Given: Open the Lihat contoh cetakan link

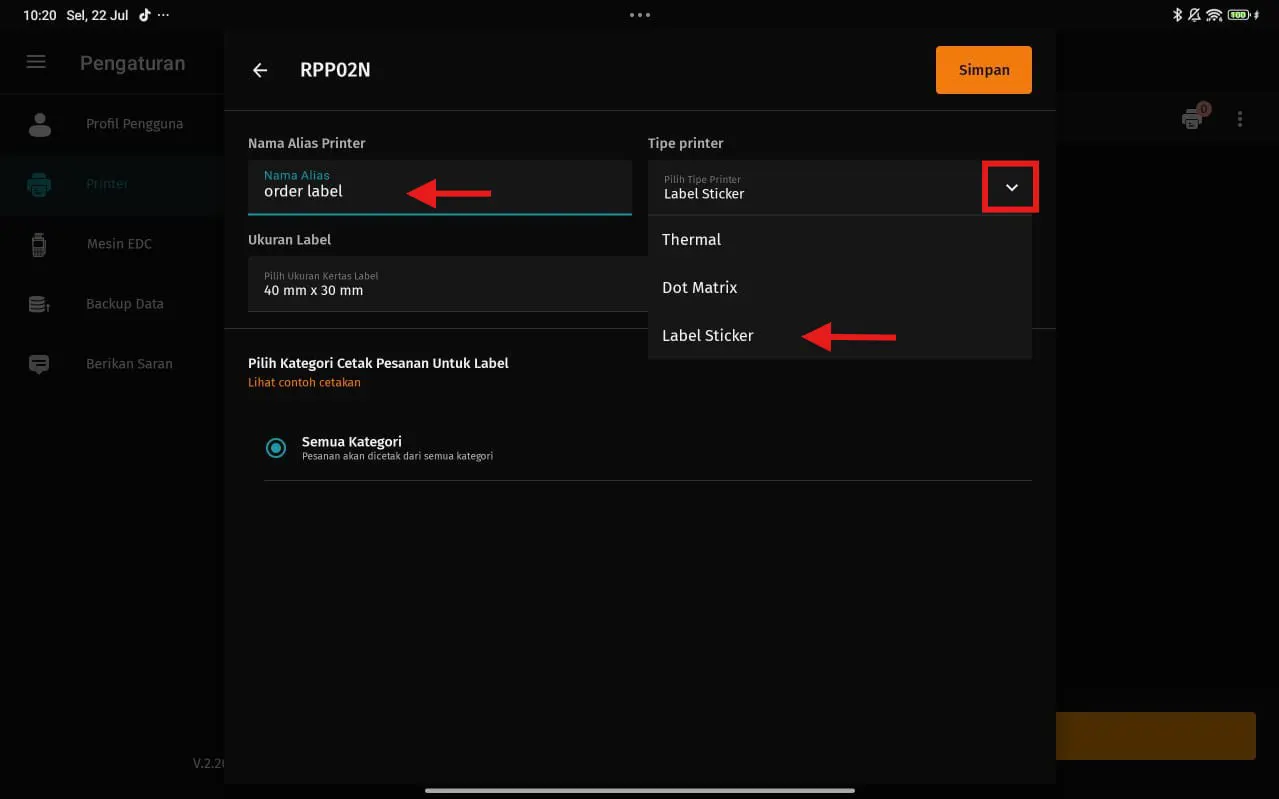Looking at the screenshot, I should pyautogui.click(x=304, y=382).
